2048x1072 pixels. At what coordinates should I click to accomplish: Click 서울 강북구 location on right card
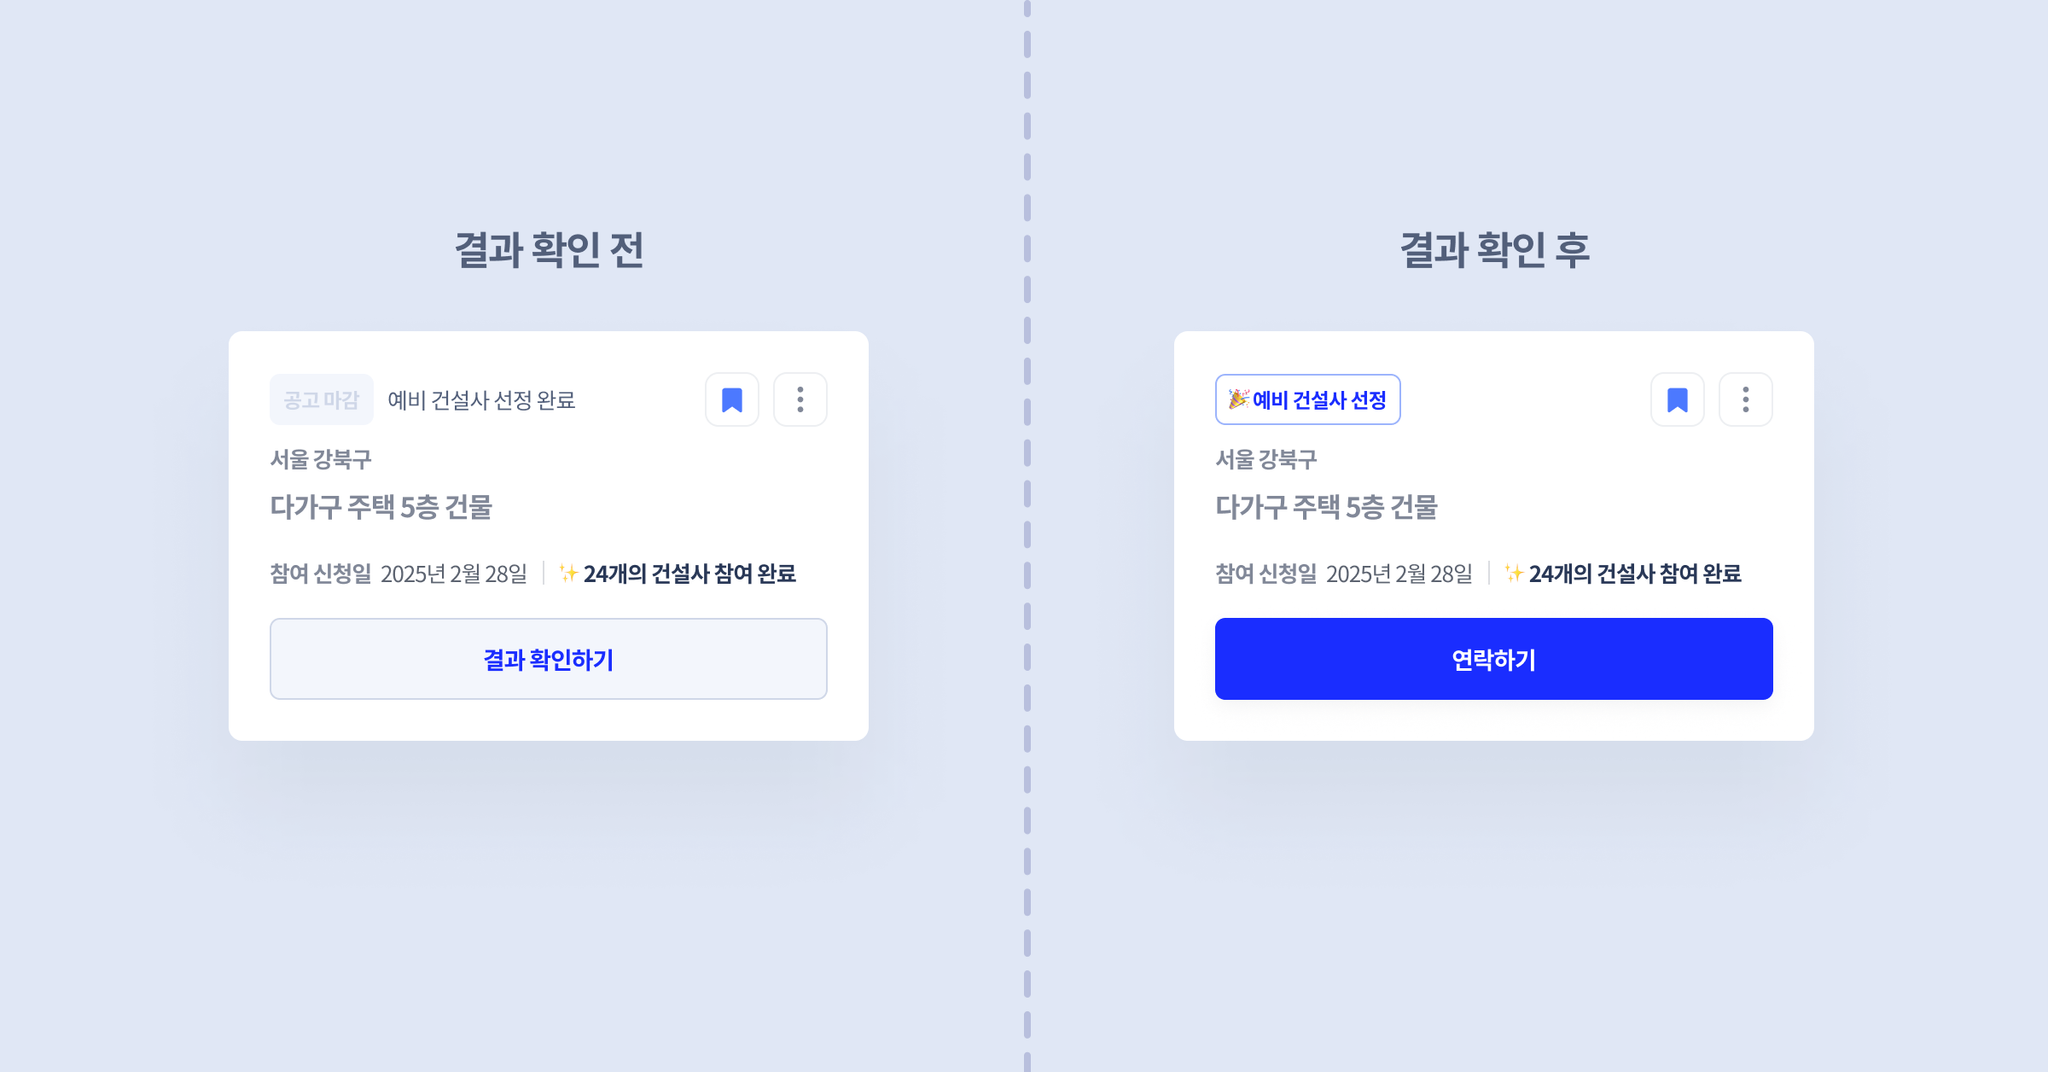tap(1266, 459)
